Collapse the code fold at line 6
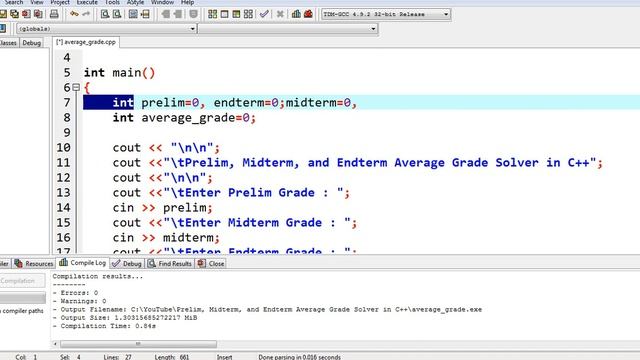The height and width of the screenshot is (360, 640). tap(76, 87)
